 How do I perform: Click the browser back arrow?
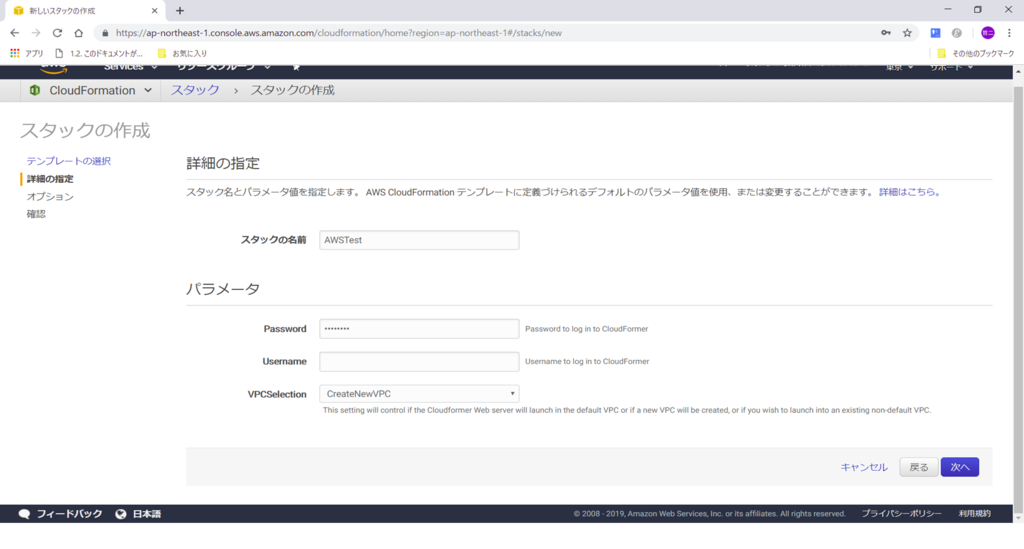(14, 33)
